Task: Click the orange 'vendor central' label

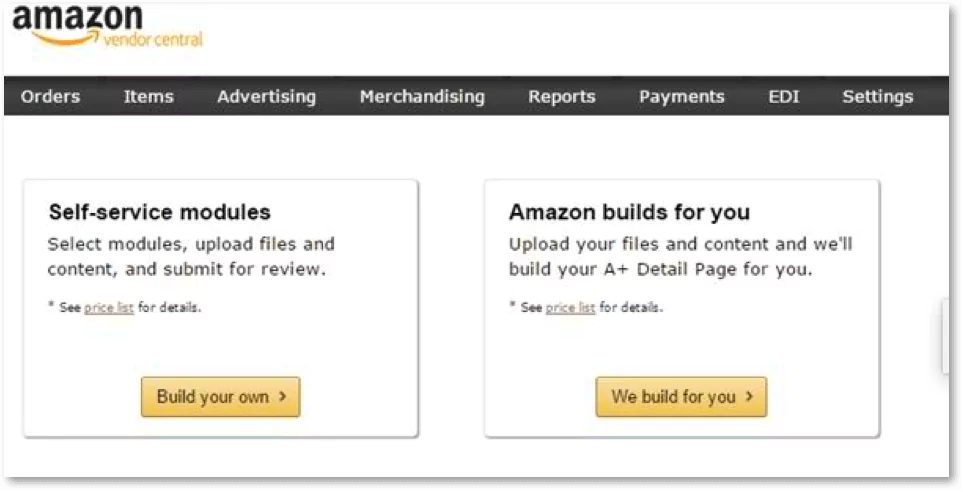Action: [x=152, y=39]
